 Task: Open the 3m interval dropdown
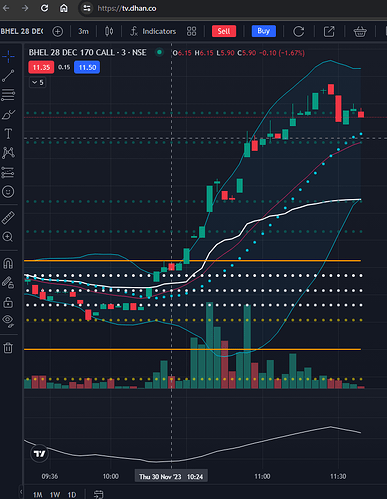point(83,31)
